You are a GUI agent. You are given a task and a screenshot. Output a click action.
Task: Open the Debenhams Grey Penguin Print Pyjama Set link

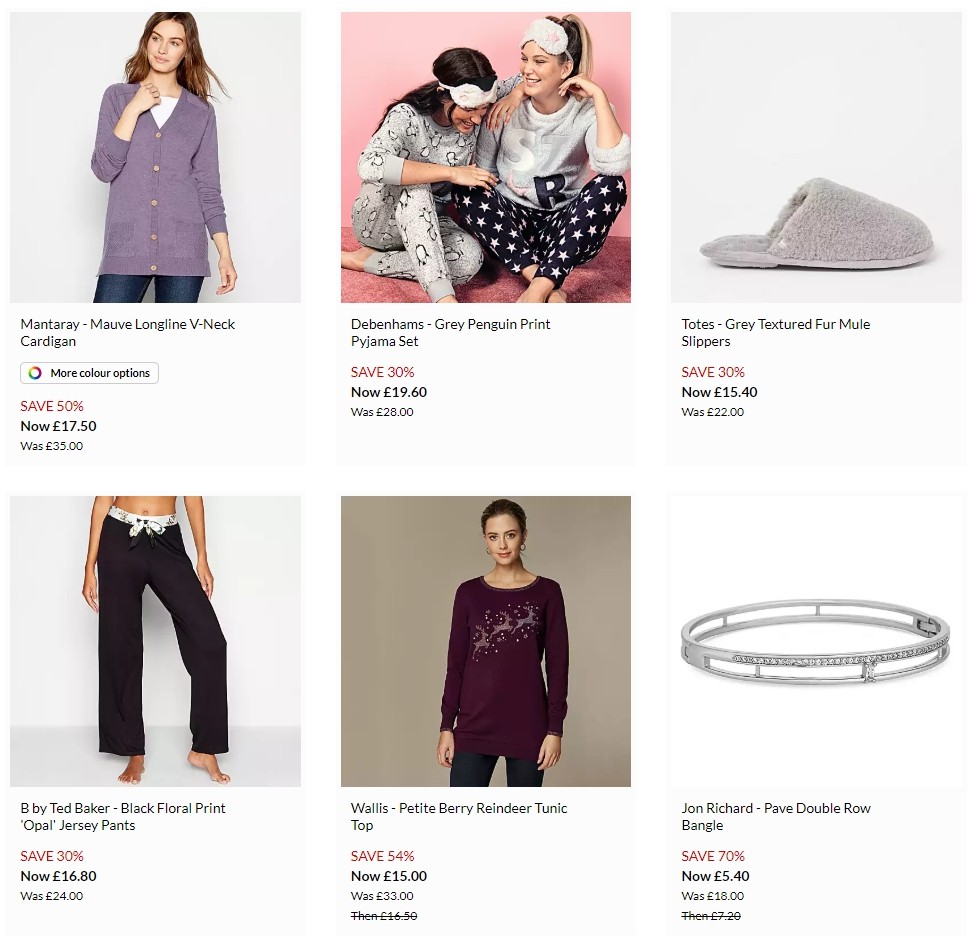tap(449, 332)
